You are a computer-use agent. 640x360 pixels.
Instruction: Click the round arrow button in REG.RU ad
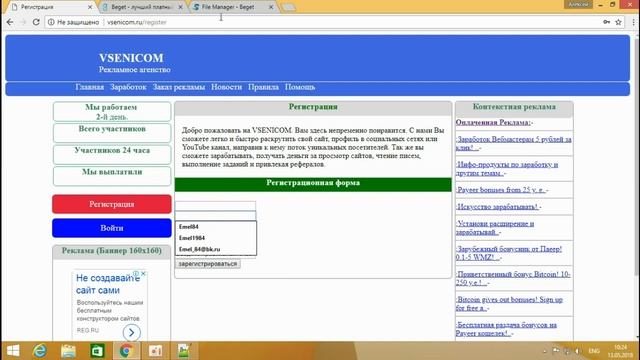pos(131,333)
